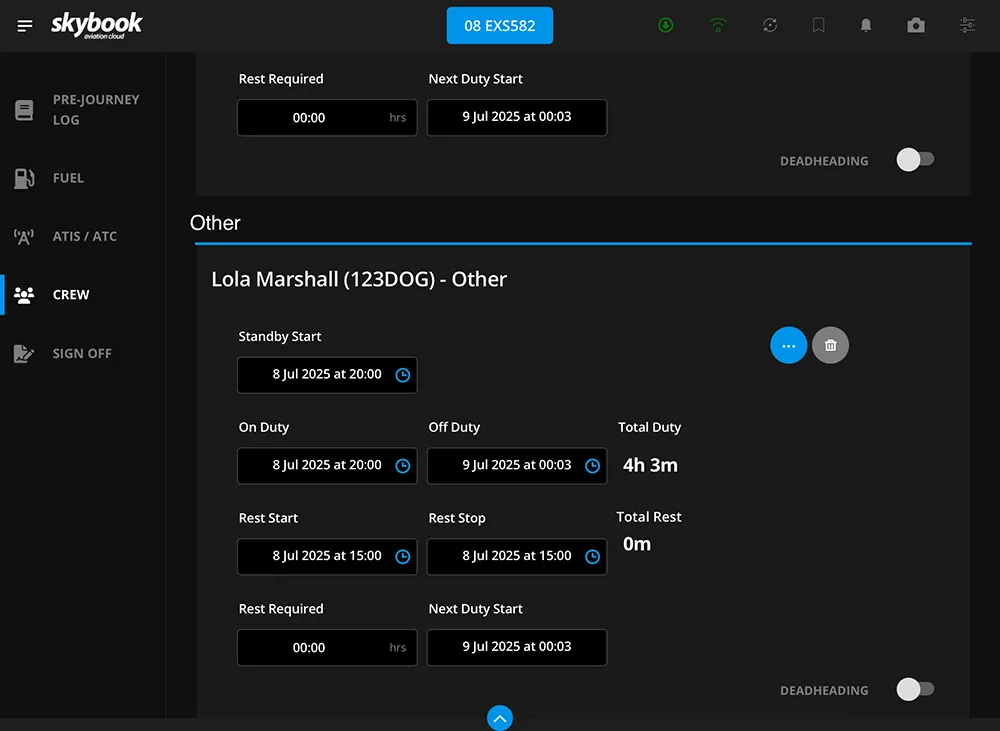
Task: Edit the Rest Start date field
Action: tap(327, 556)
